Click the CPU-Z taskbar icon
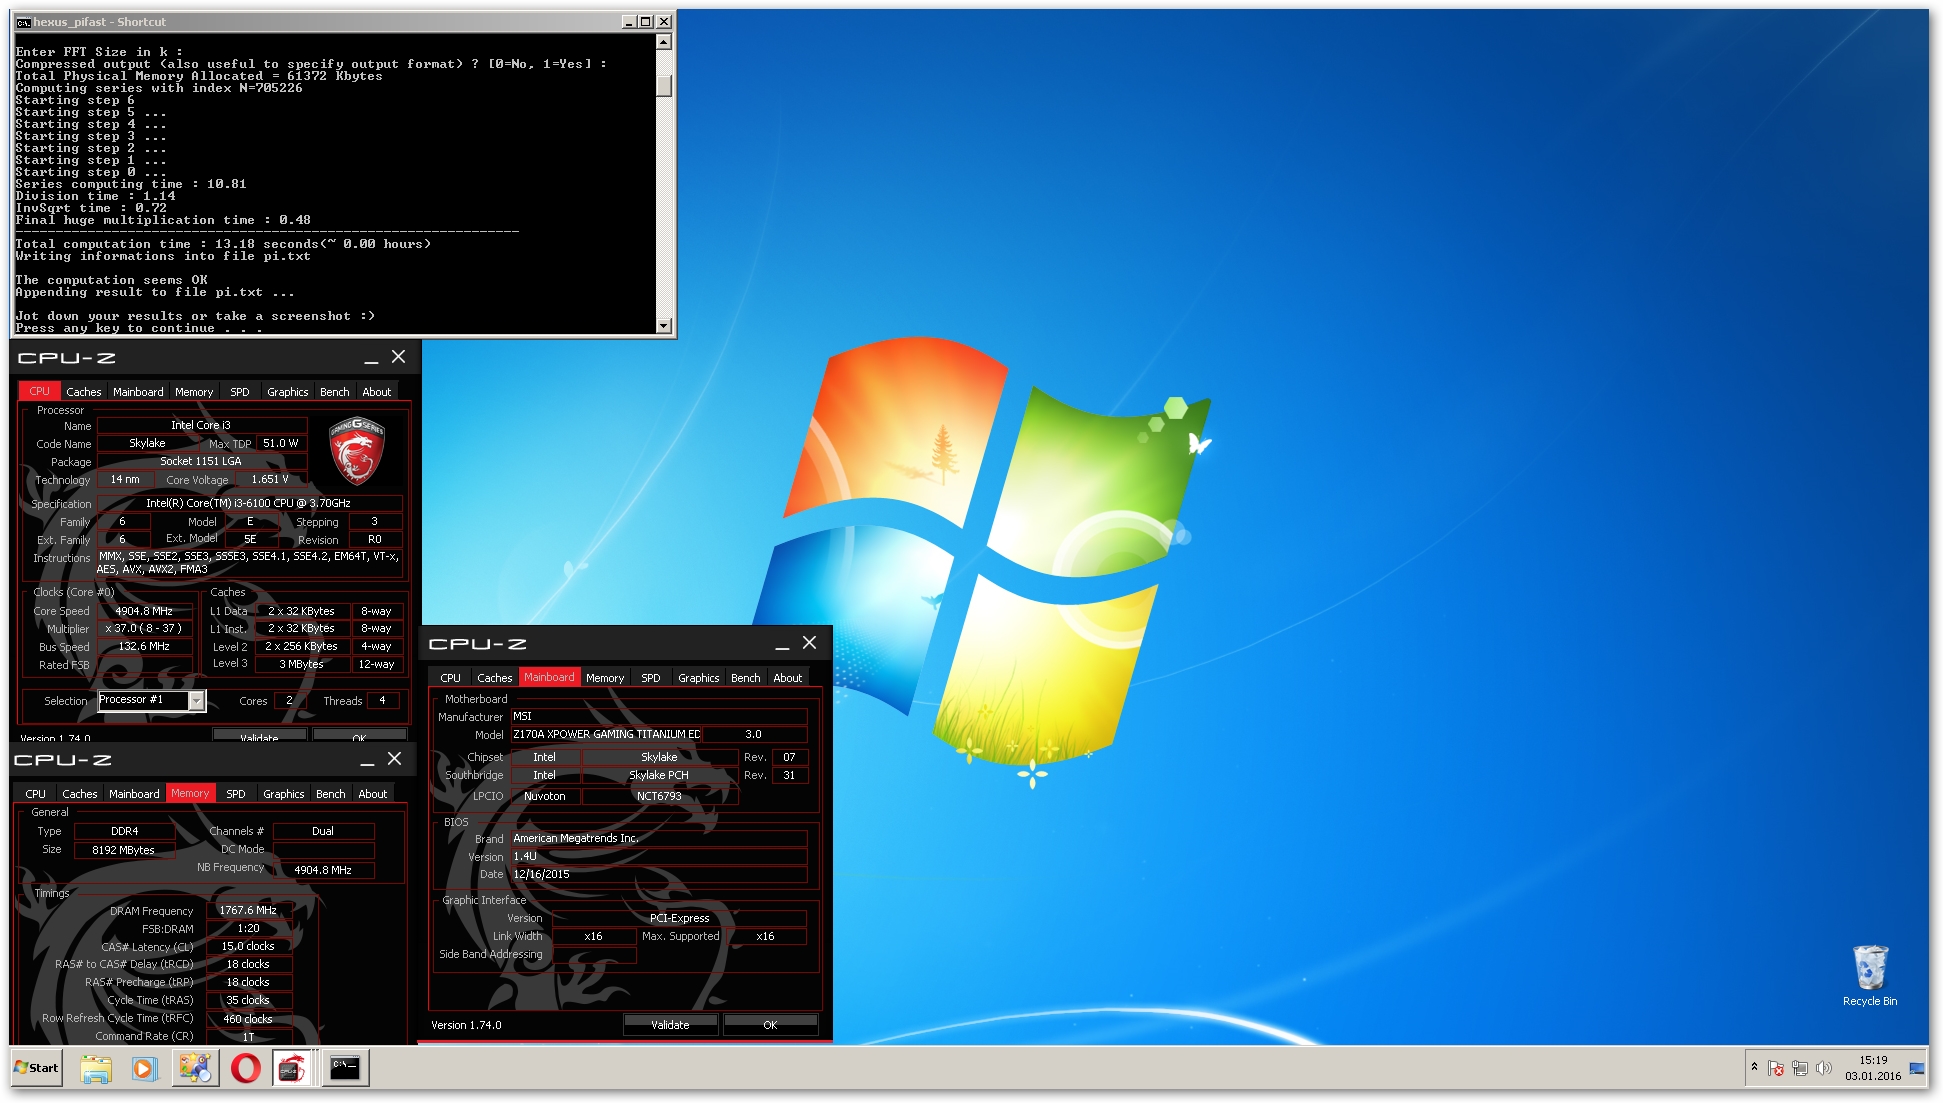 click(292, 1068)
